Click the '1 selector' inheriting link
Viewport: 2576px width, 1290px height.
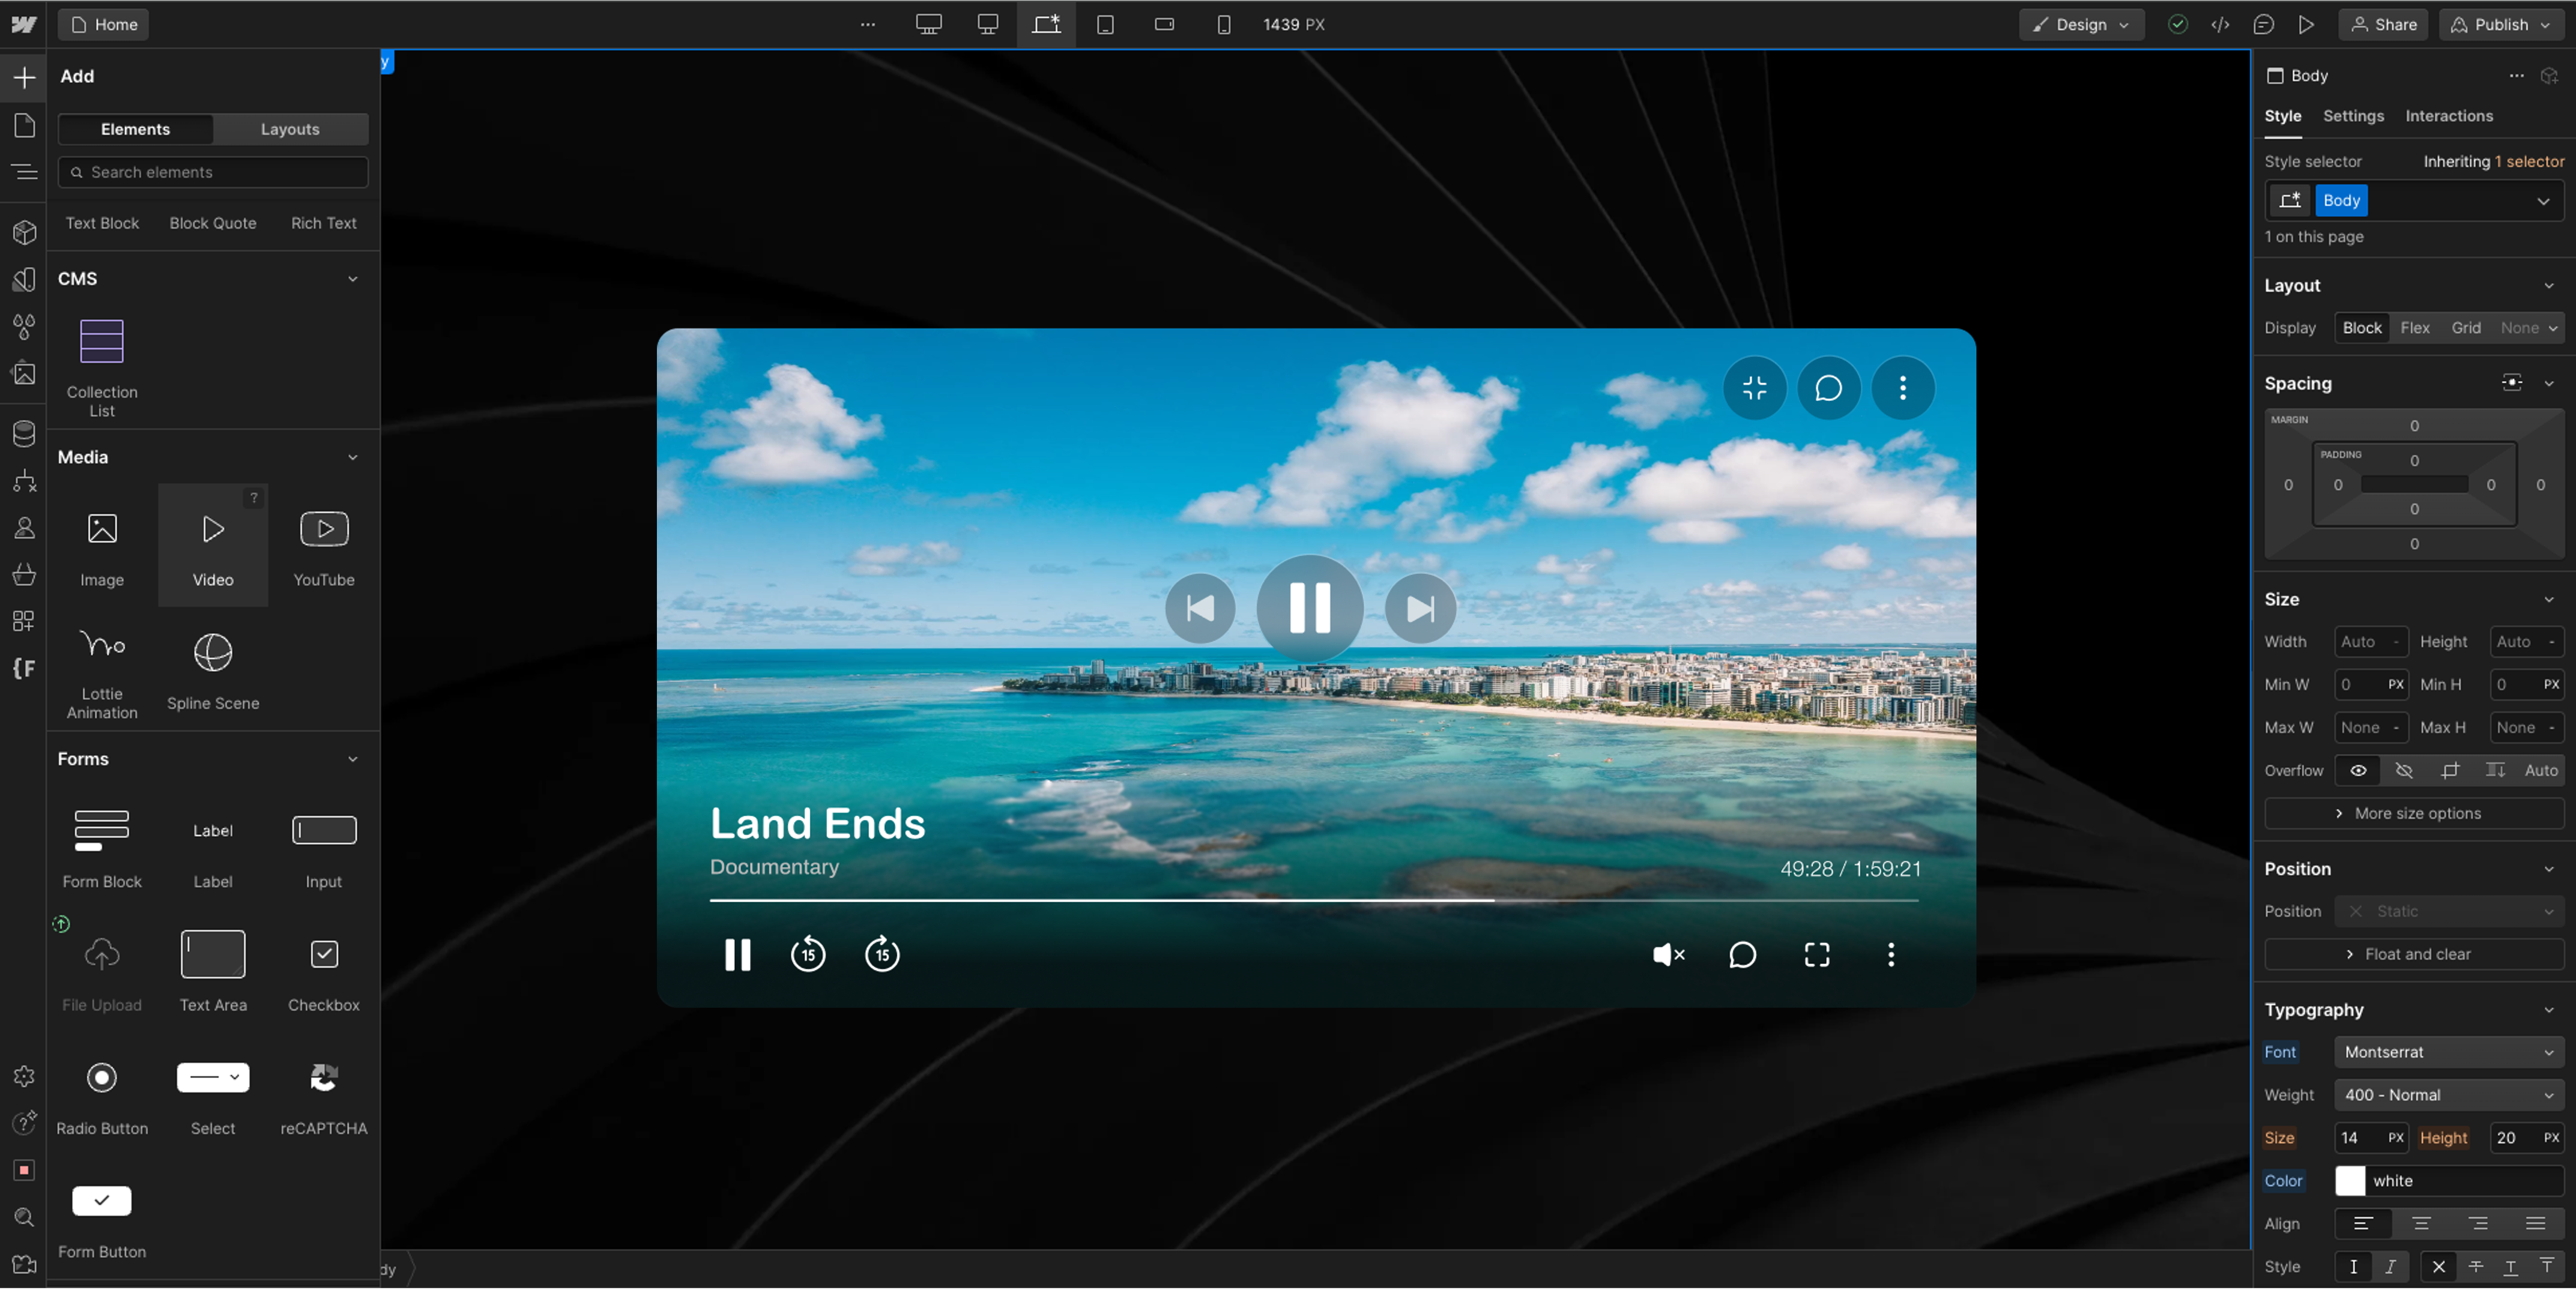[x=2528, y=161]
